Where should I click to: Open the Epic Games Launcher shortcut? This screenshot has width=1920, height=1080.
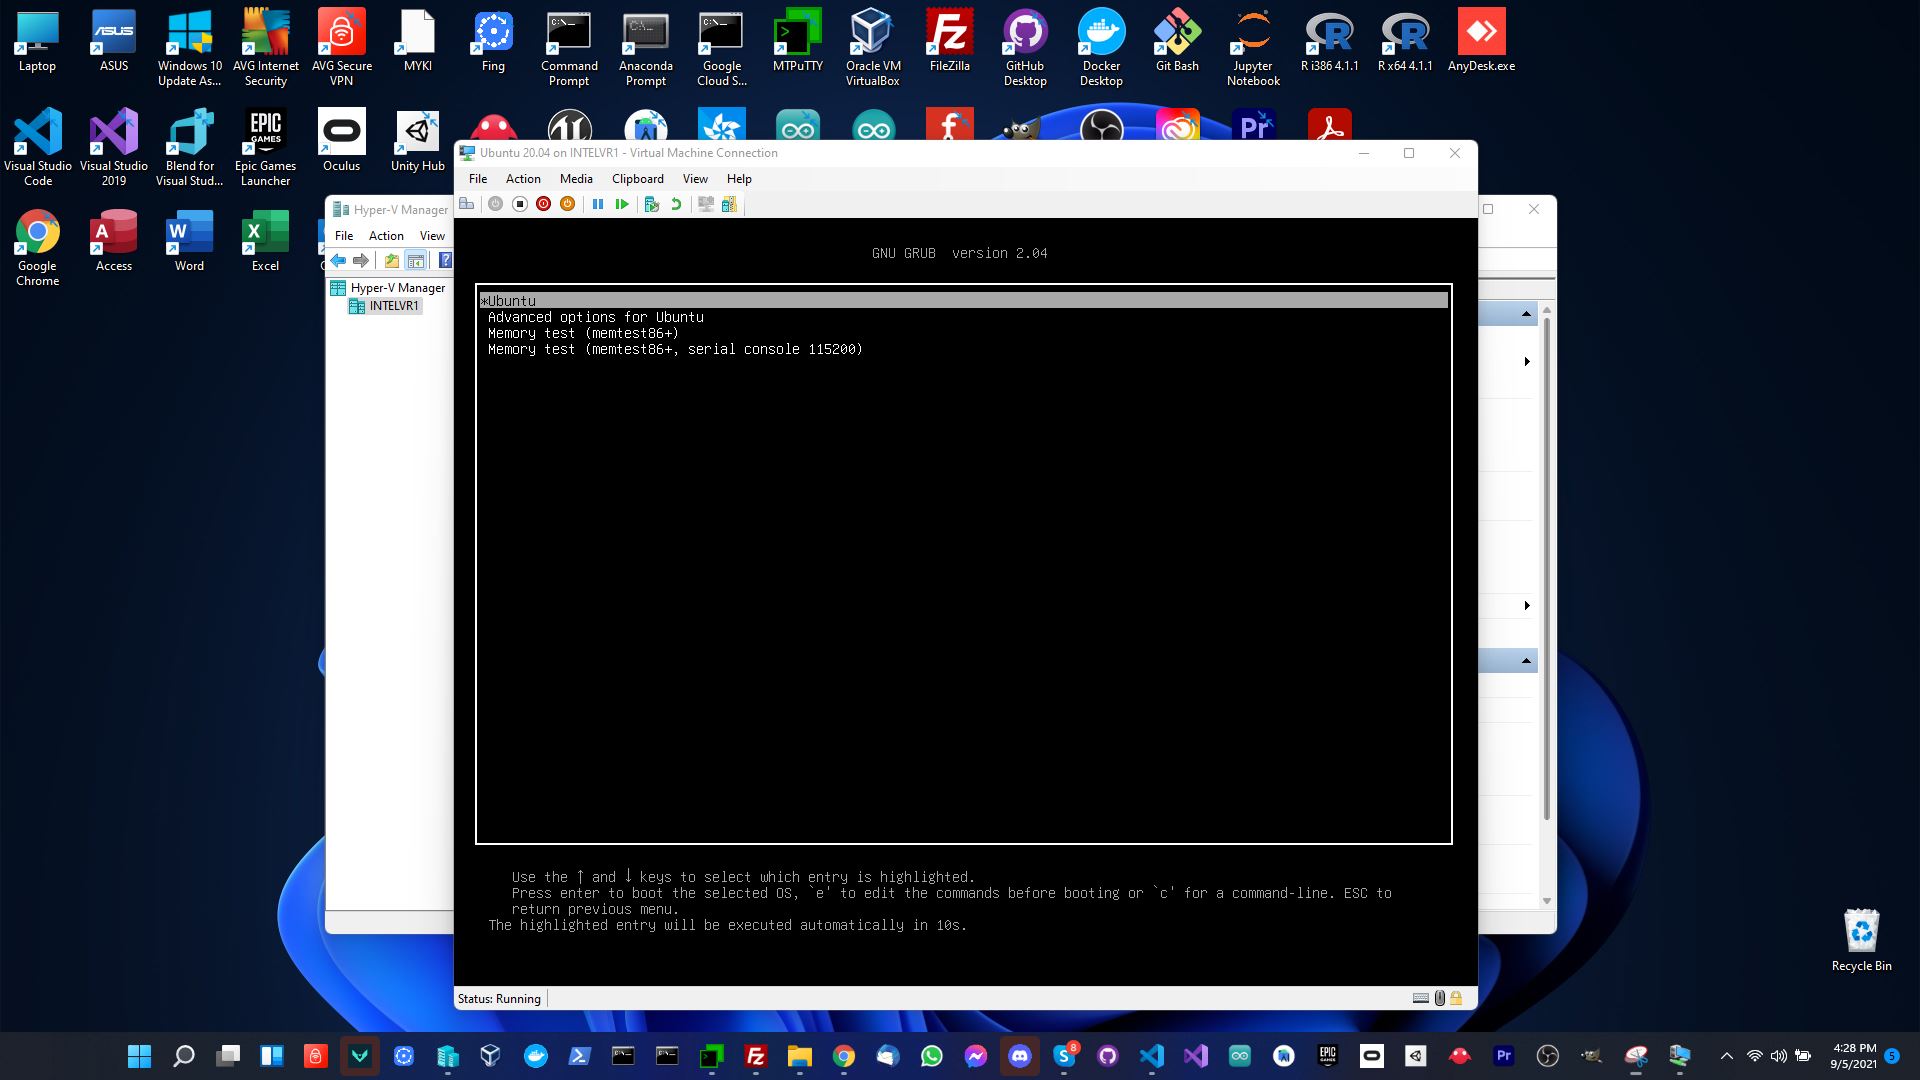265,148
